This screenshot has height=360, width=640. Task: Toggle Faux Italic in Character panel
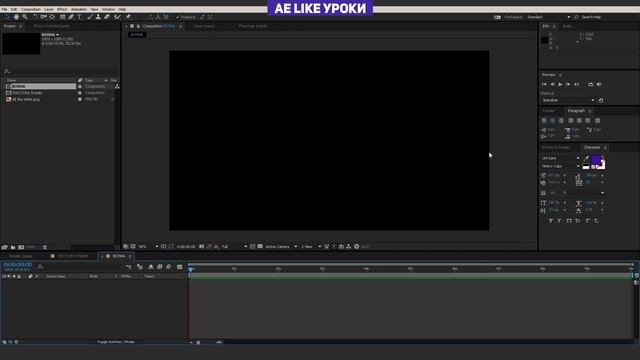pos(559,221)
